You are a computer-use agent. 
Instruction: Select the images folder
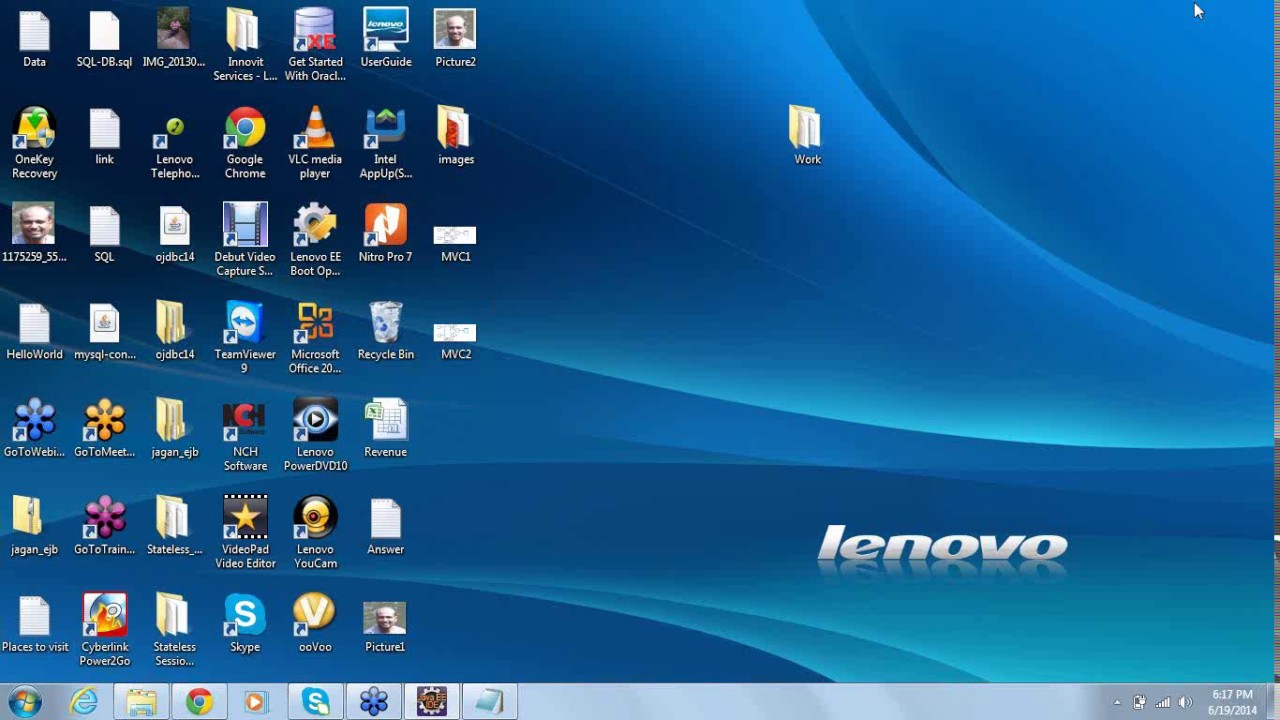455,136
